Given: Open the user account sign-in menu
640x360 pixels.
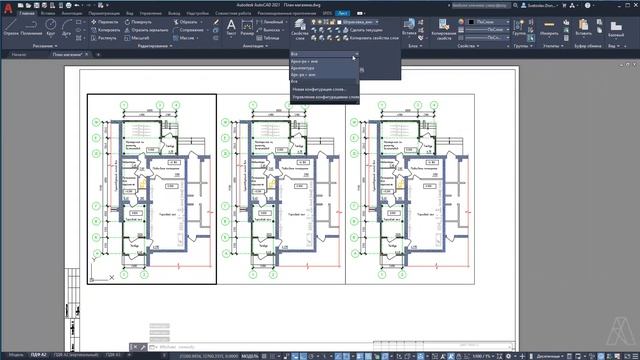Looking at the screenshot, I should click(x=540, y=5).
